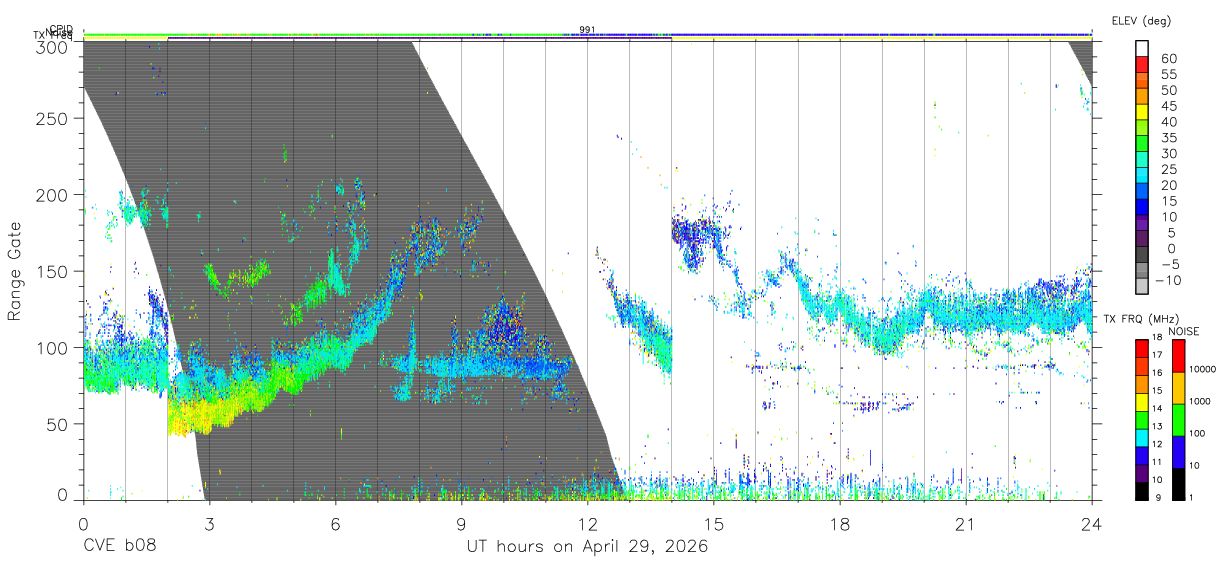
Task: Click the ELEV legend value '5'
Action: pos(1172,233)
